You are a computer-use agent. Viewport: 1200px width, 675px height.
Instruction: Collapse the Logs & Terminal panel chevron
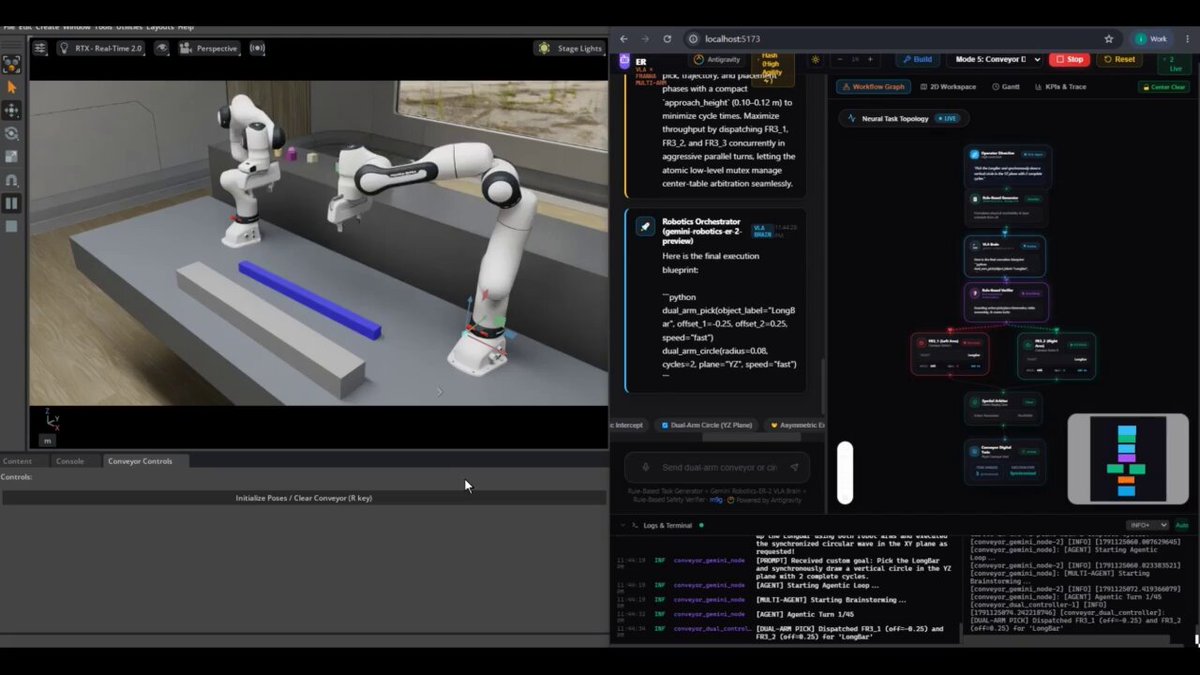pyautogui.click(x=621, y=525)
